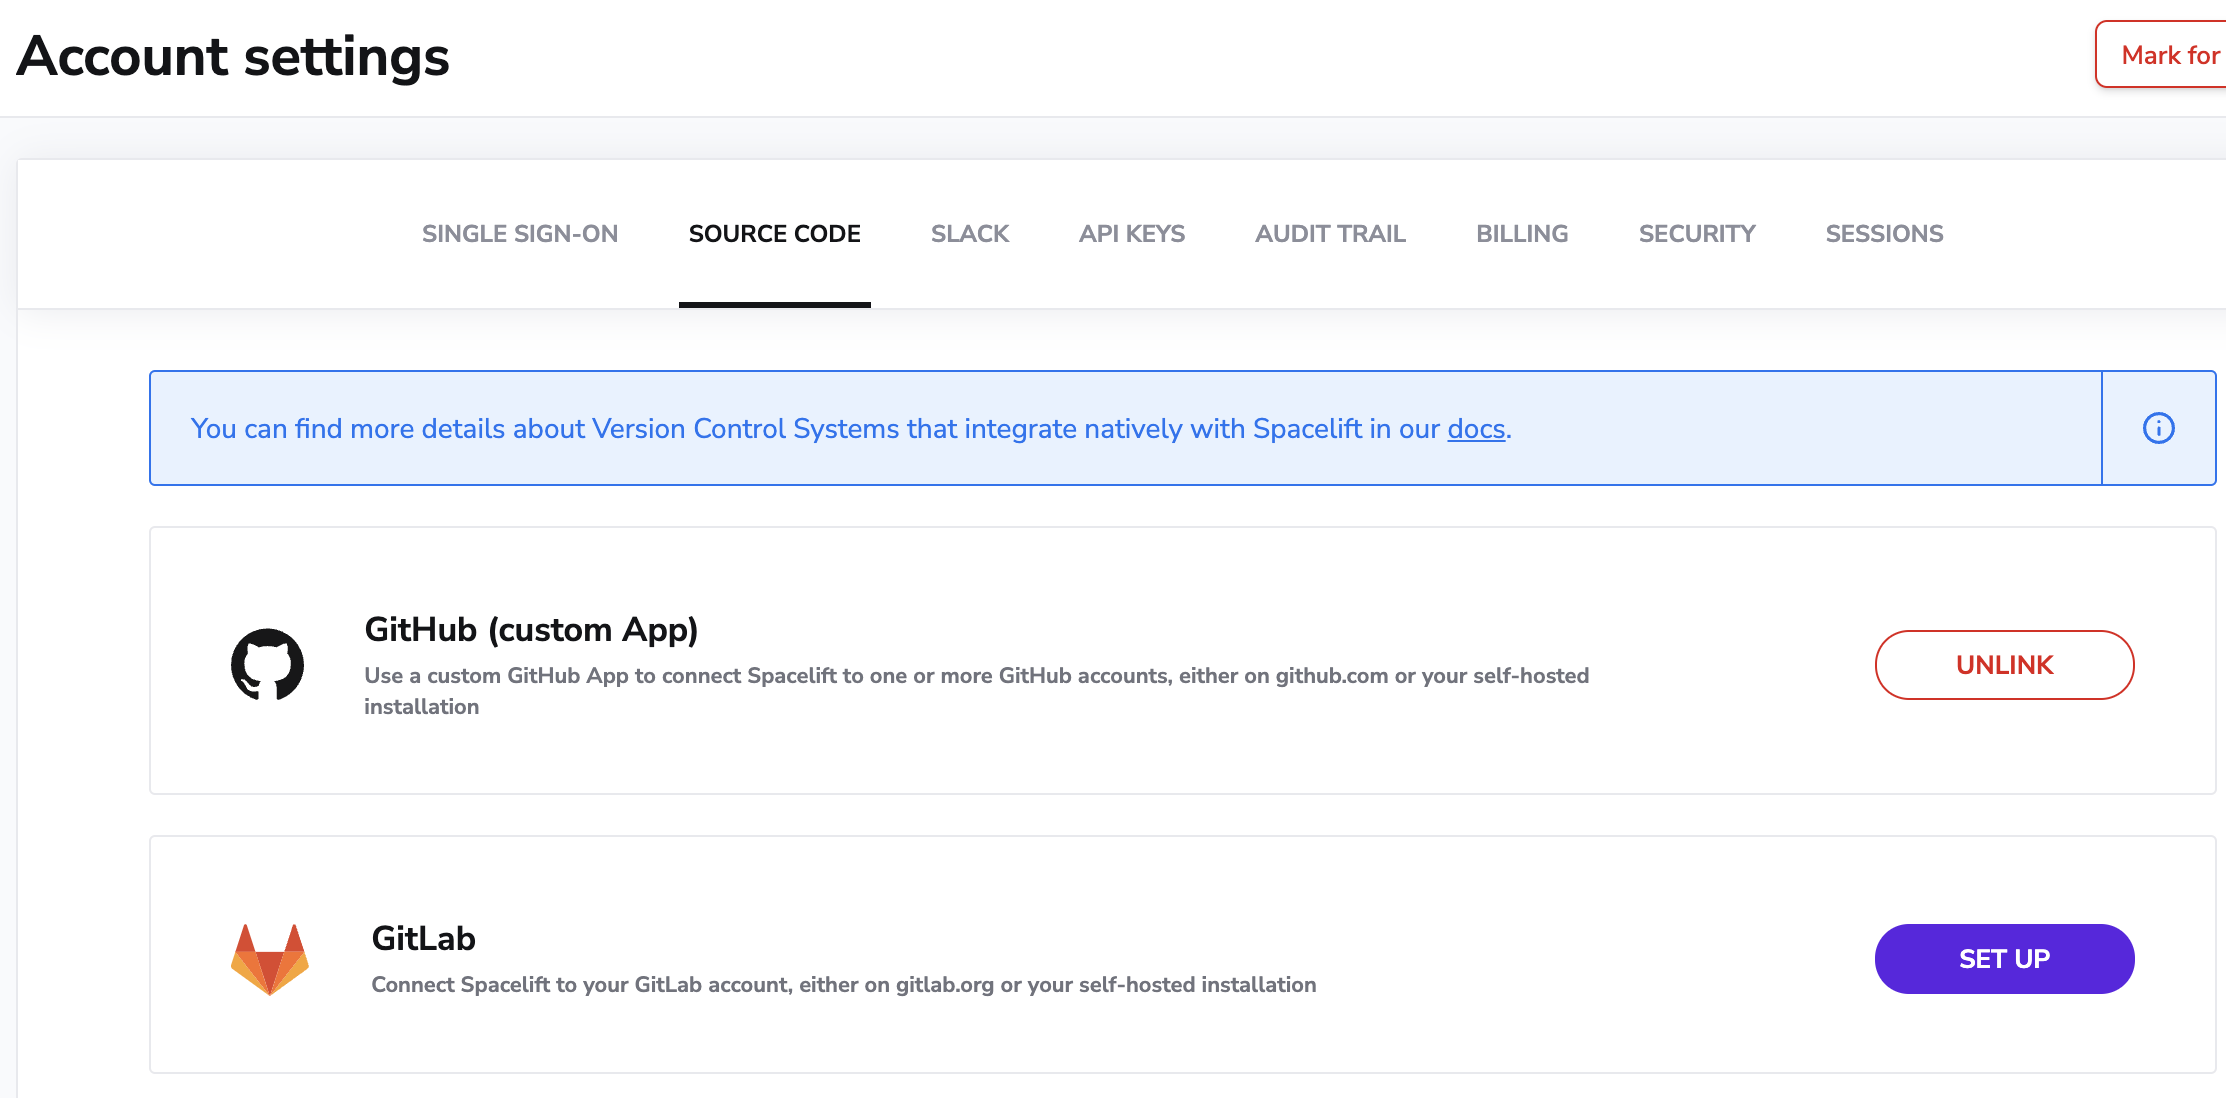The image size is (2226, 1098).
Task: Click SET UP to connect GitLab
Action: [2004, 958]
